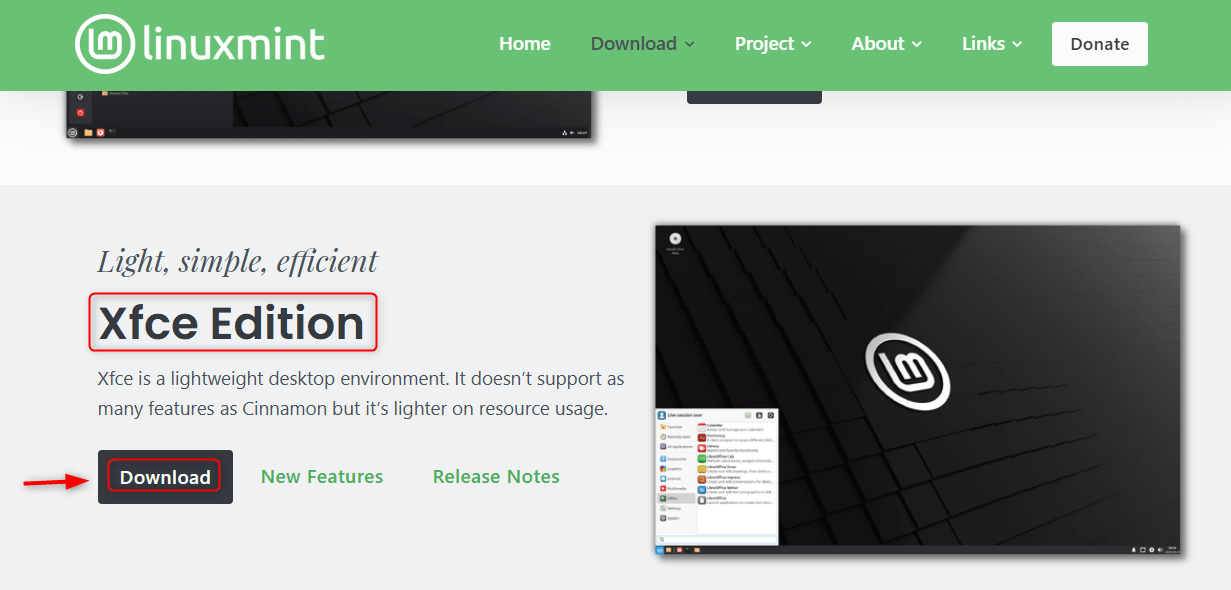Open the Xfce New Features link

322,477
